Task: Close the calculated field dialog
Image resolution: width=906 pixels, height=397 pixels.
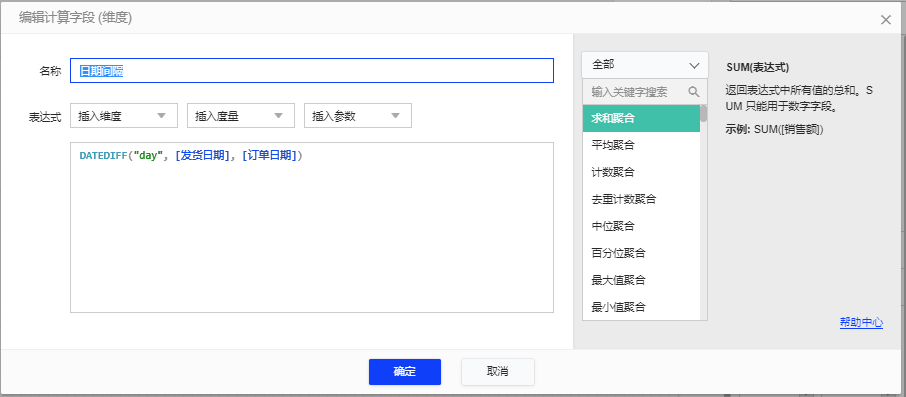Action: (885, 20)
